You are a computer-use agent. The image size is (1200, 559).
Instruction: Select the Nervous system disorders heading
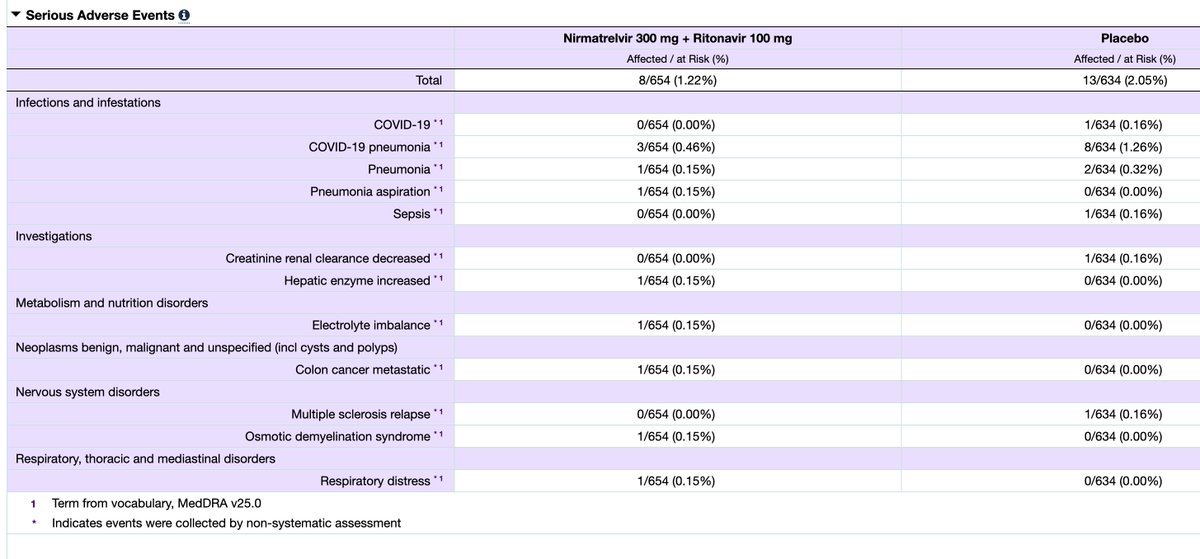[87, 391]
